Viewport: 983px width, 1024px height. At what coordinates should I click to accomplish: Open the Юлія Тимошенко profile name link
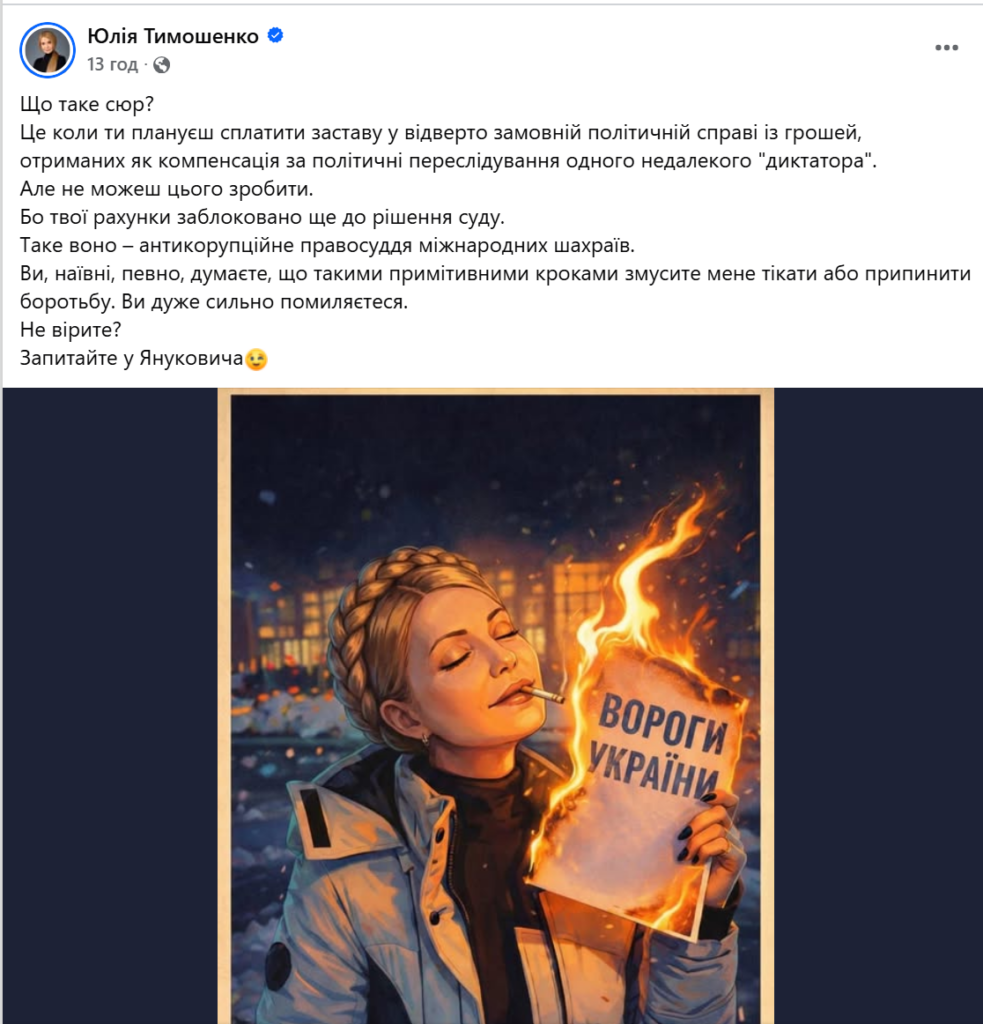point(173,36)
